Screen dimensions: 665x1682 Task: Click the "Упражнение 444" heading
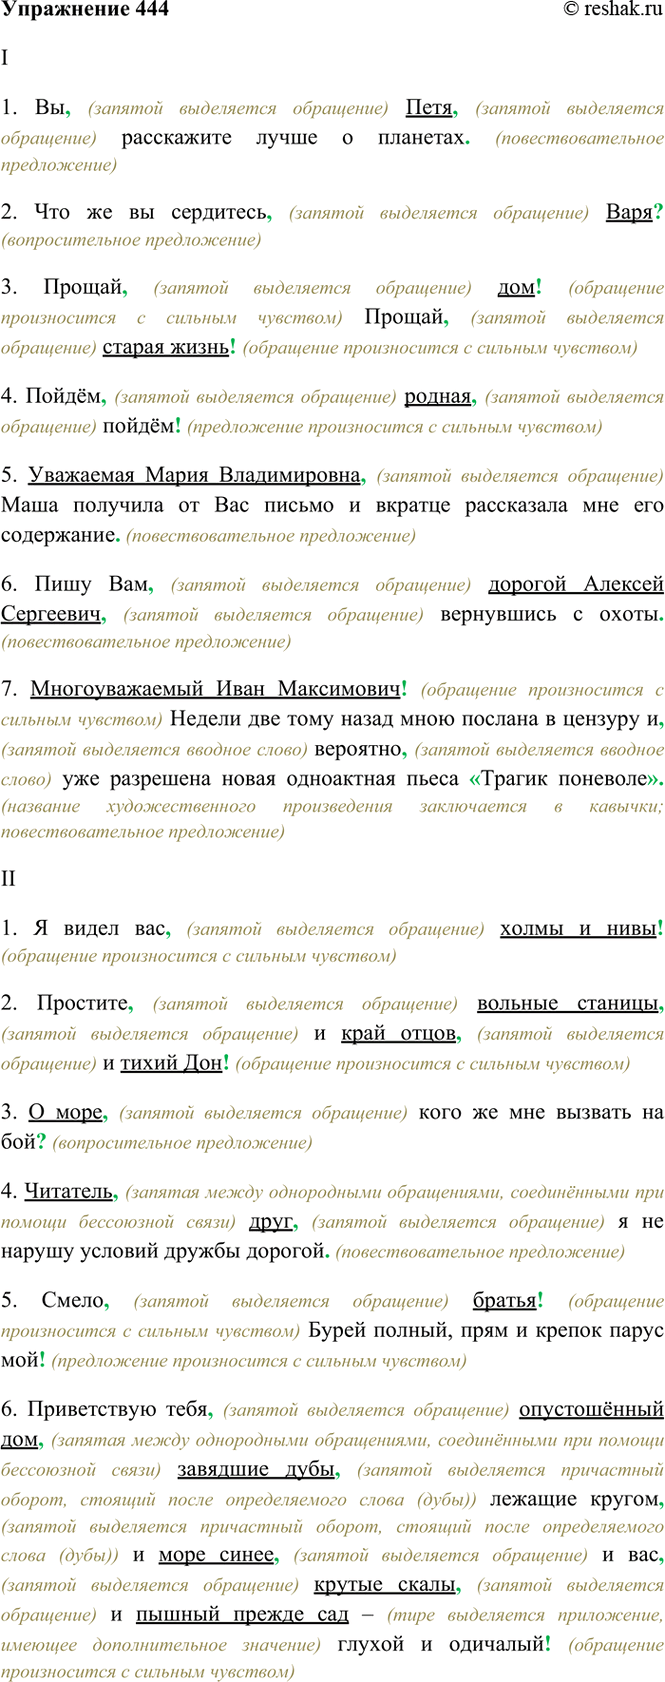point(85,10)
